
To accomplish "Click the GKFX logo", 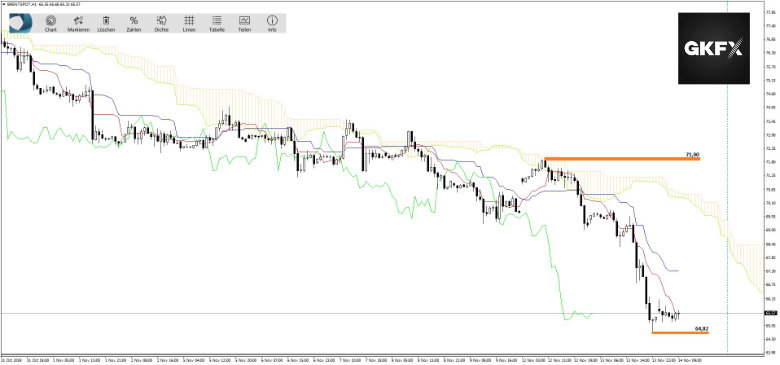I will click(714, 48).
